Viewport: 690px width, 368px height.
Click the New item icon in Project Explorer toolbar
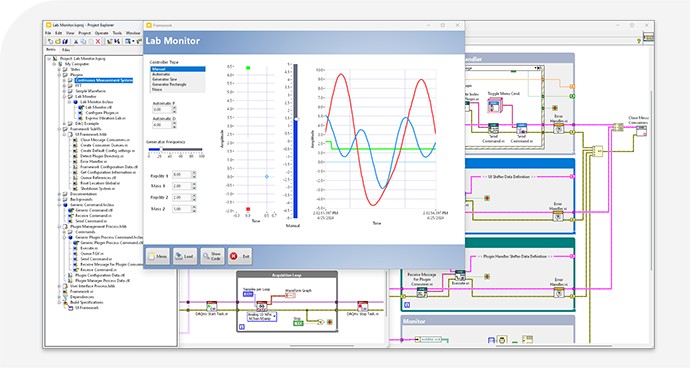tap(50, 41)
